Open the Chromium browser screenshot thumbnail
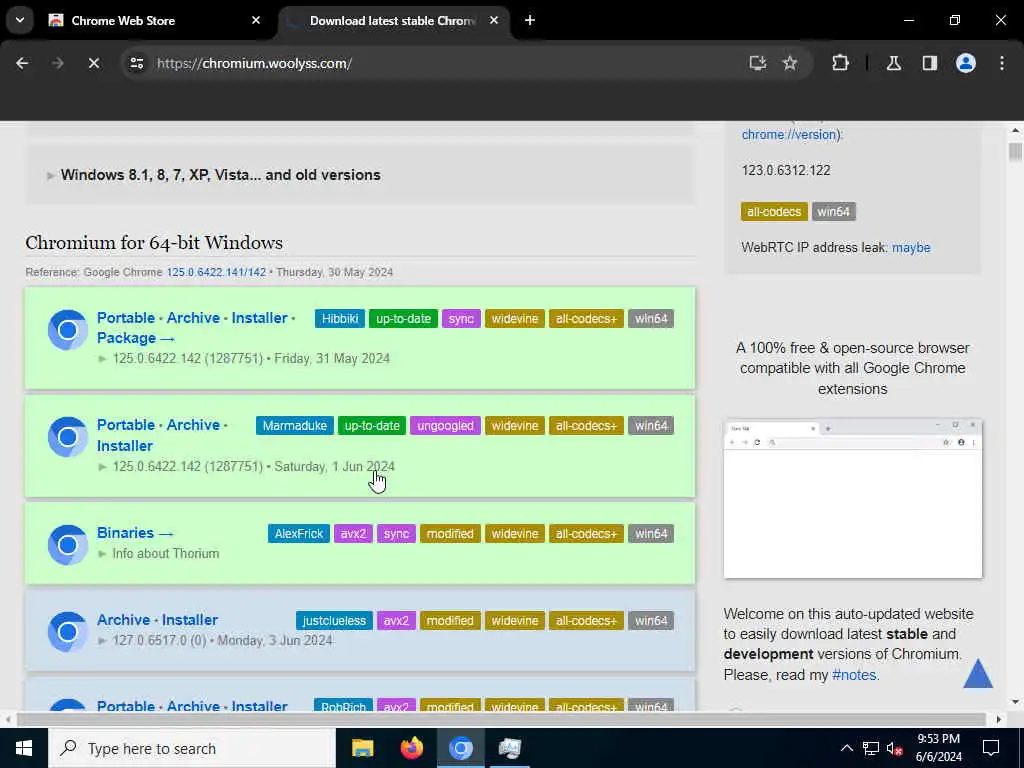This screenshot has width=1024, height=768. 853,499
